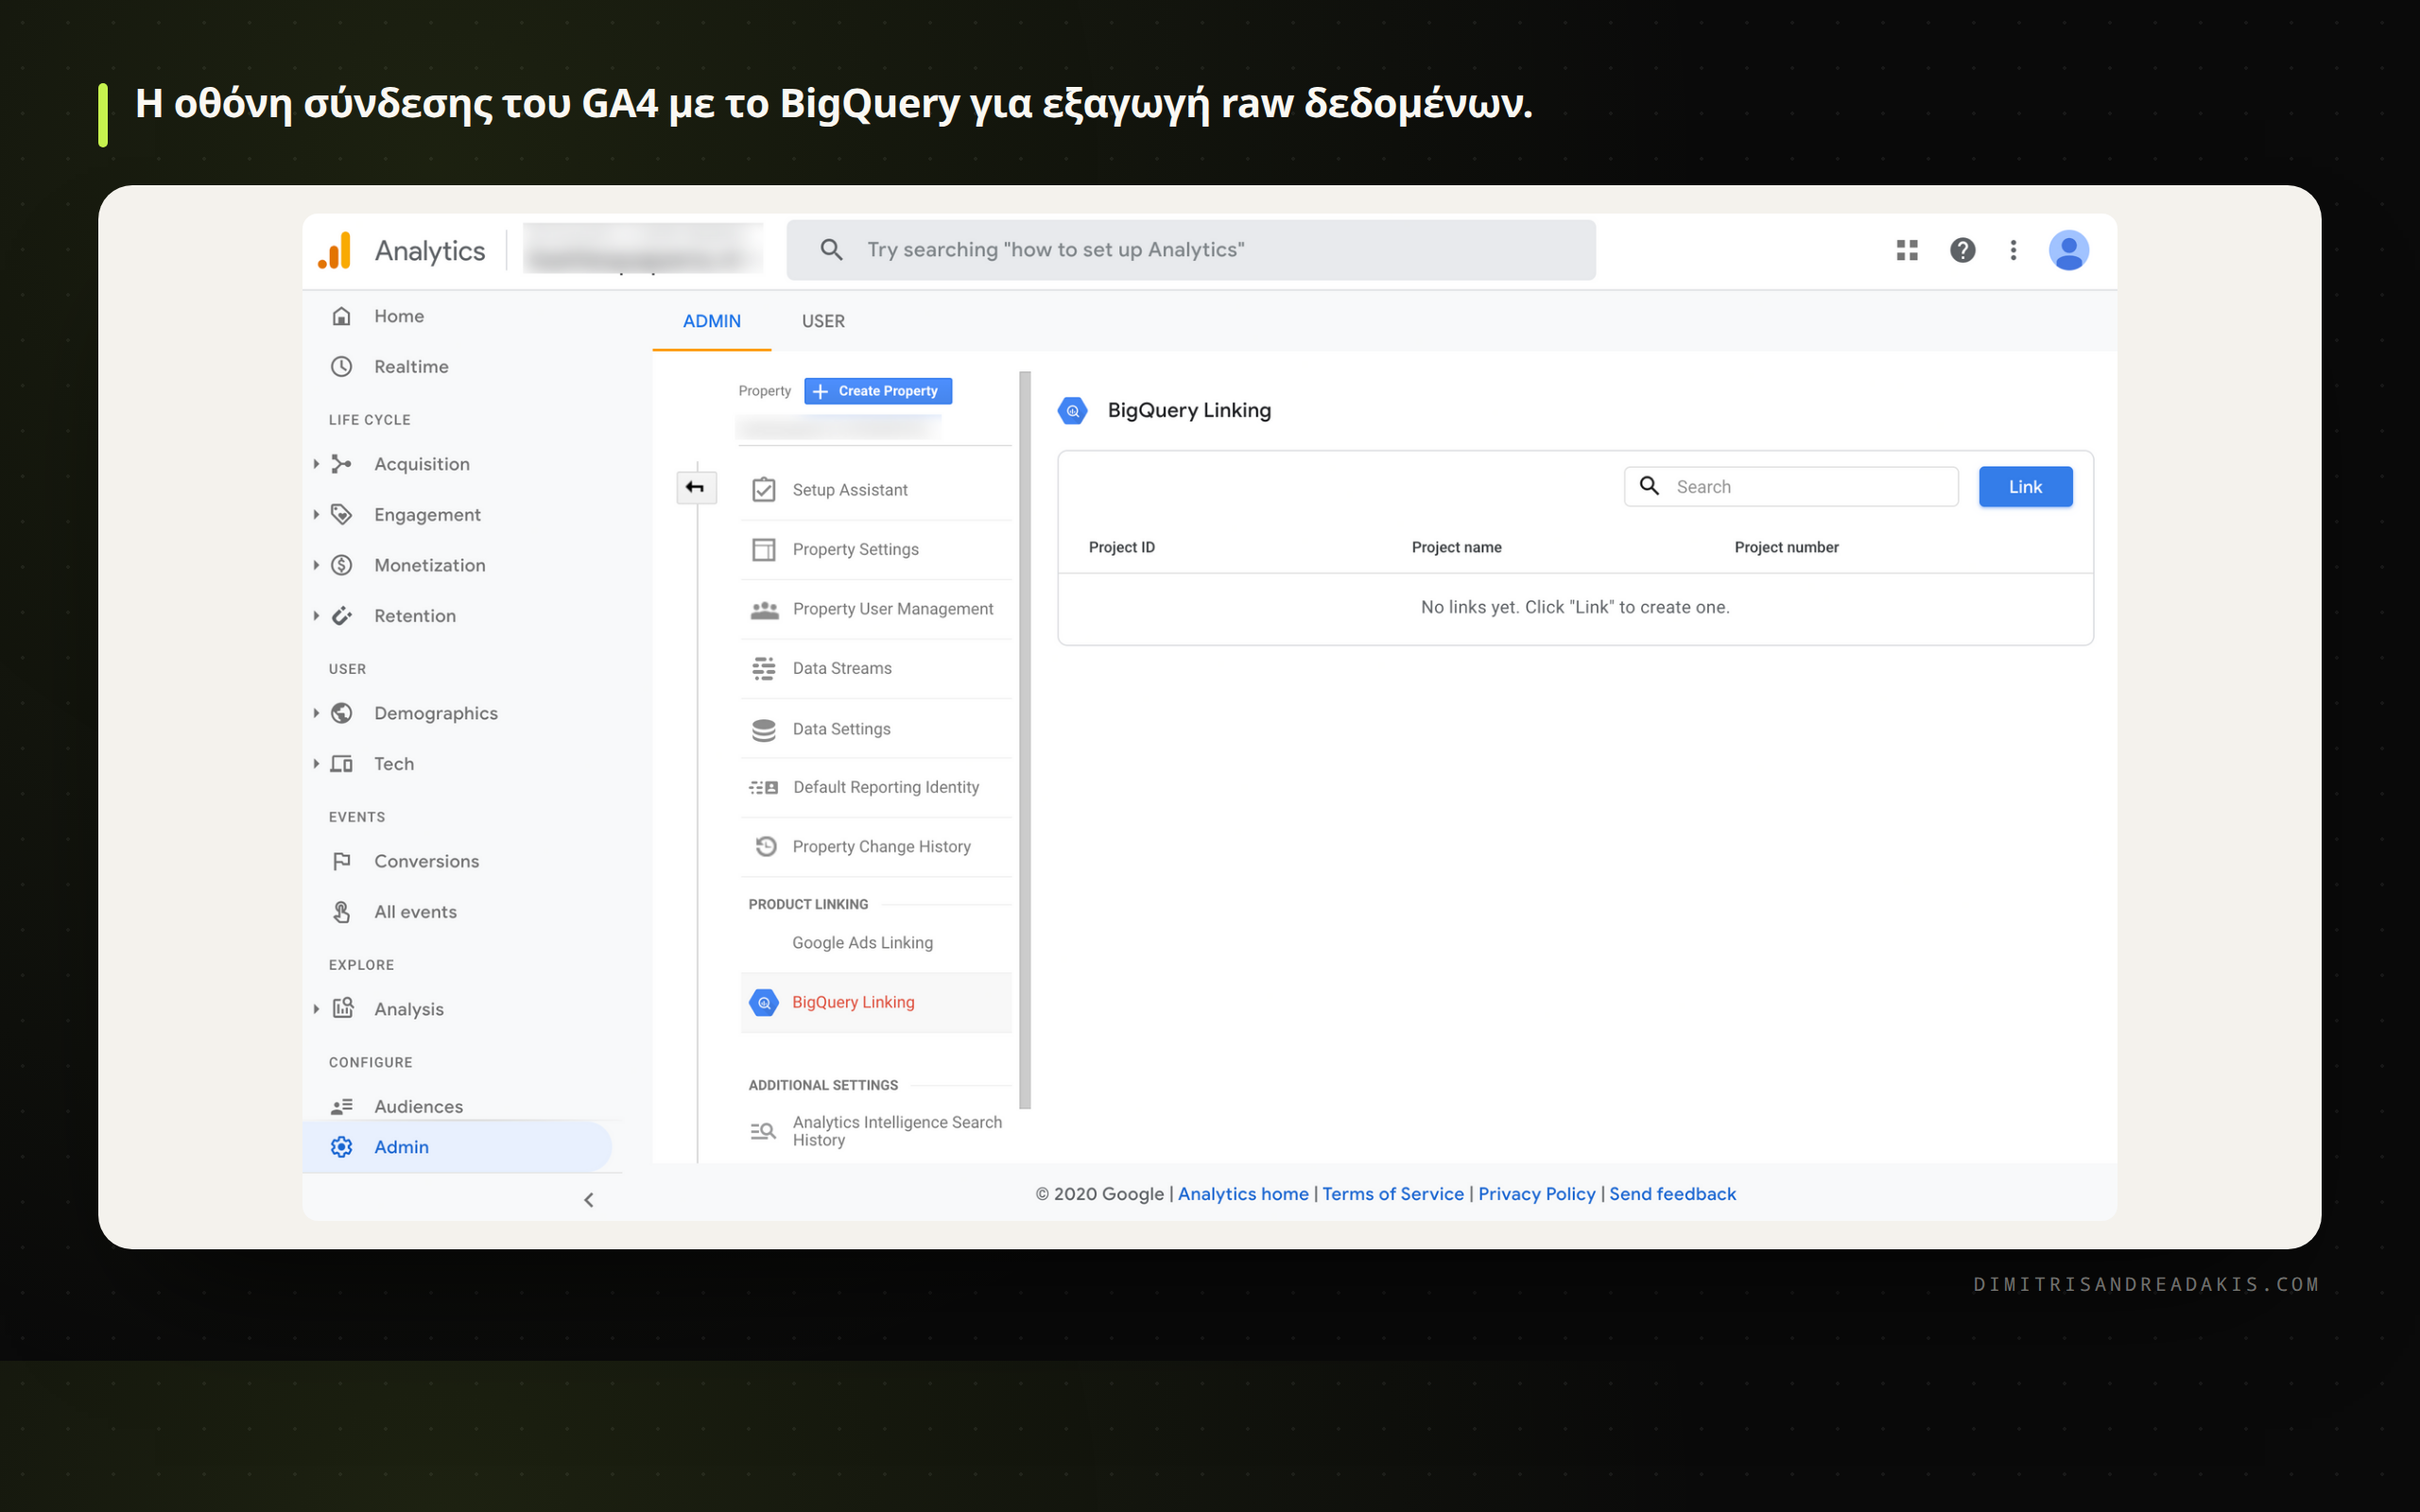This screenshot has width=2420, height=1512.
Task: Click the Analysis chart icon
Action: (343, 1008)
